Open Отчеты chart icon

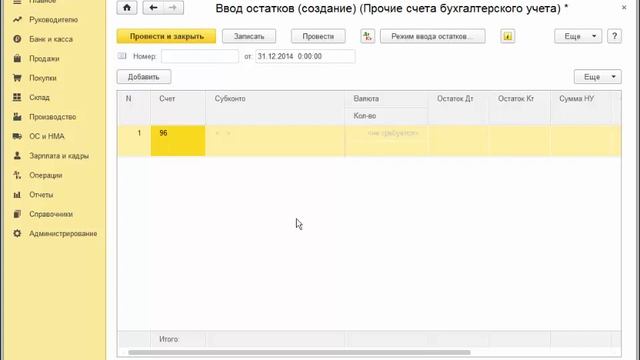[x=17, y=195]
